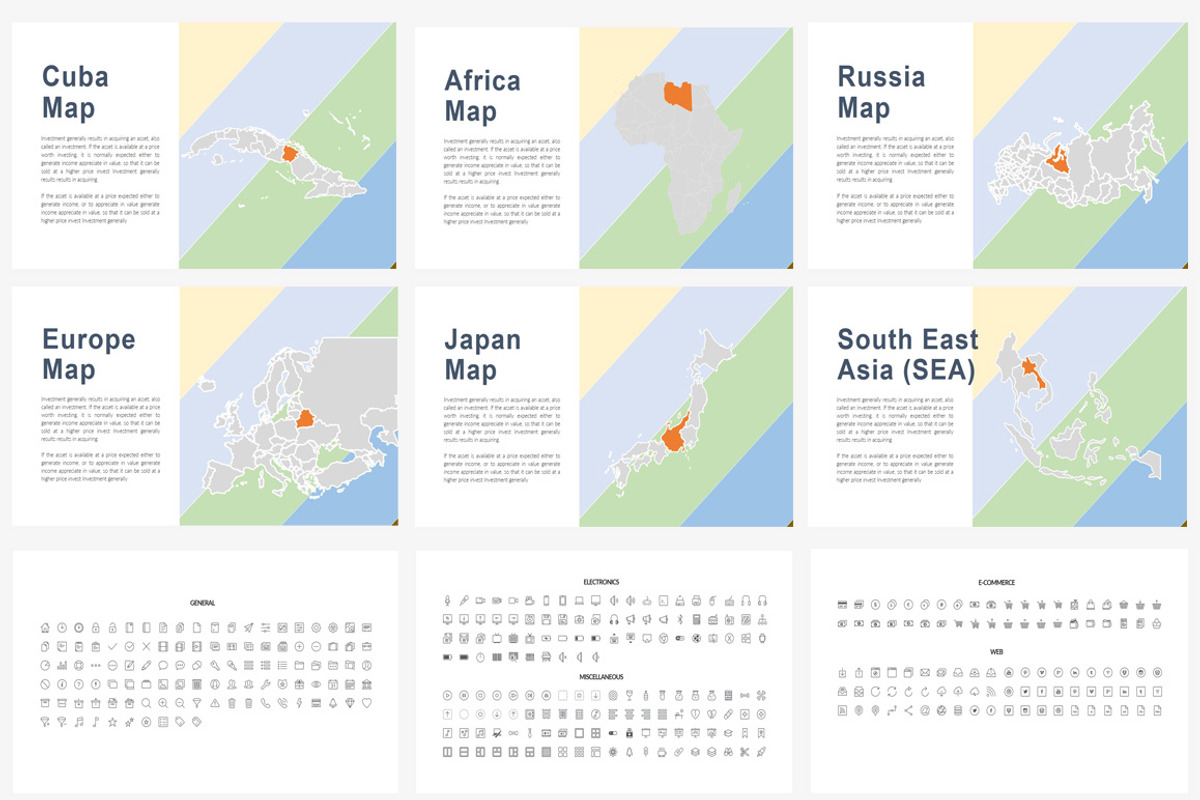Open the Cuba Map slide thumbnail
The width and height of the screenshot is (1200, 800).
click(204, 145)
